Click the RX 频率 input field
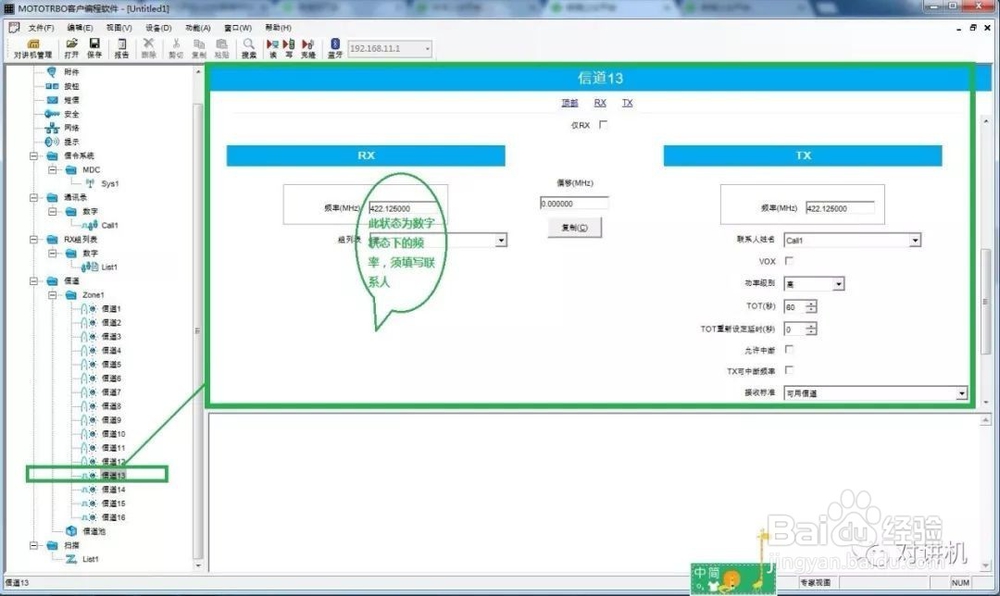Screen dimensions: 1000x596 (404, 208)
